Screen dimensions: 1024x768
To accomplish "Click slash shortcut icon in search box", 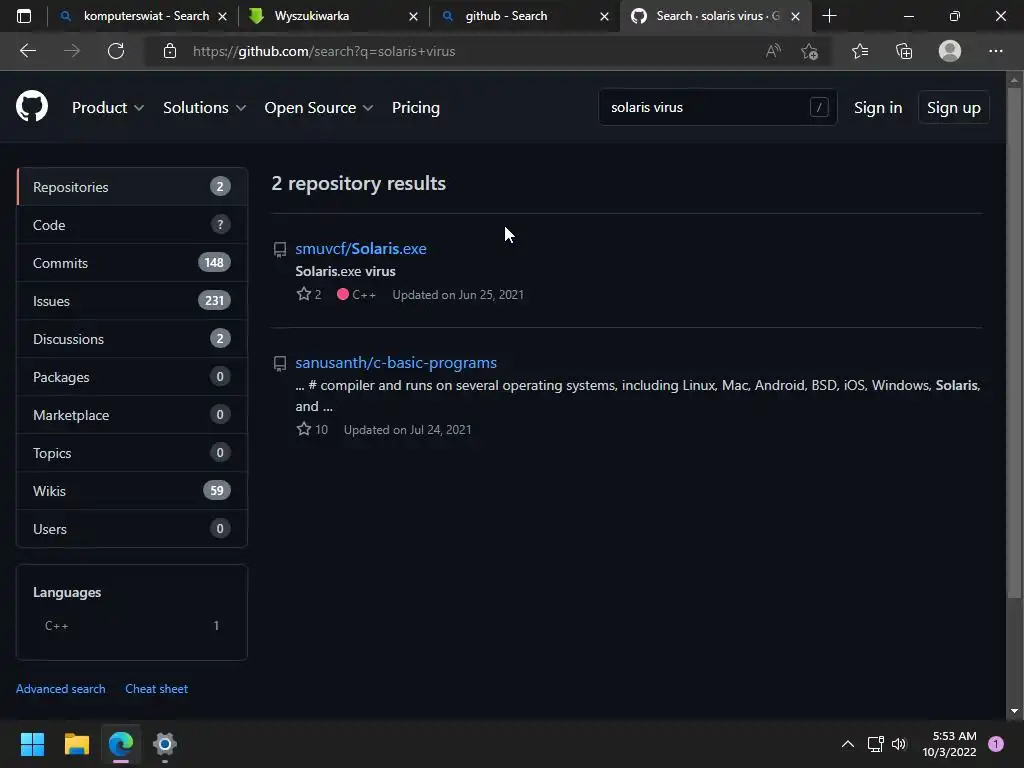I will (819, 107).
